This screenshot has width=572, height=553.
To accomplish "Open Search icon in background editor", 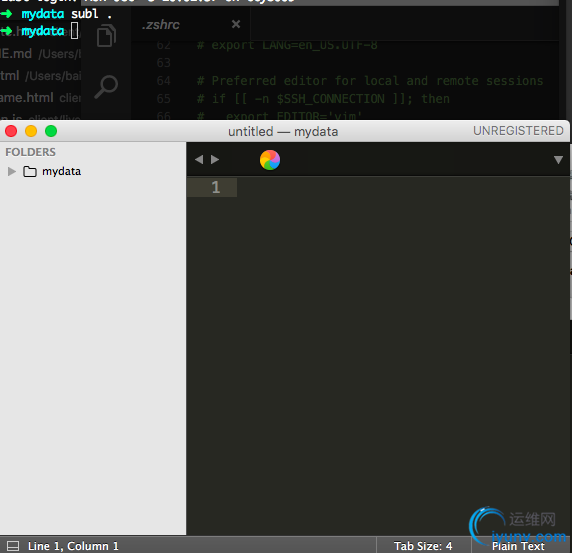I will [x=106, y=87].
